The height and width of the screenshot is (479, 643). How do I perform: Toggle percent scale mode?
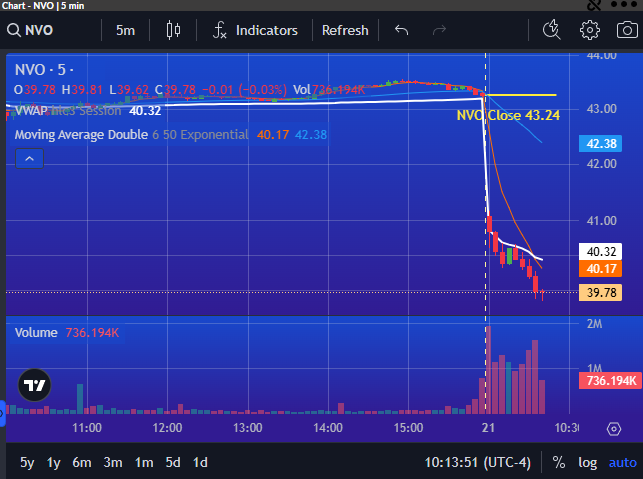pos(559,463)
